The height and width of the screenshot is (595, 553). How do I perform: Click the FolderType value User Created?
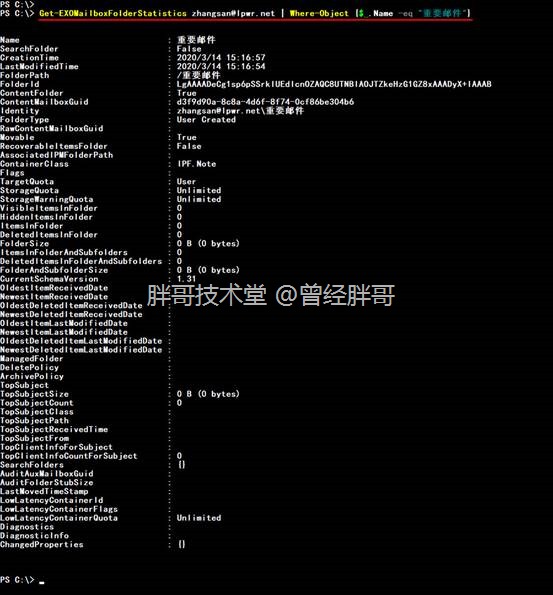[x=206, y=120]
